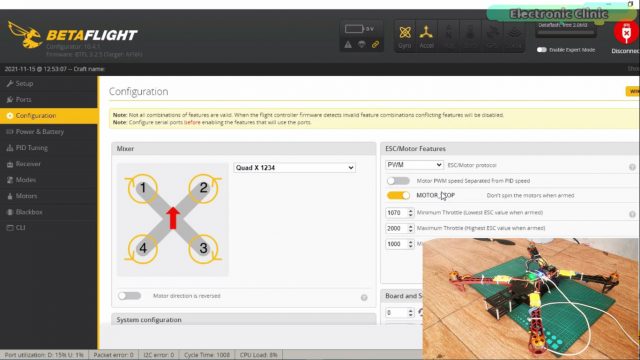Image resolution: width=640 pixels, height=360 pixels.
Task: Click the System configuration header
Action: tap(244, 319)
